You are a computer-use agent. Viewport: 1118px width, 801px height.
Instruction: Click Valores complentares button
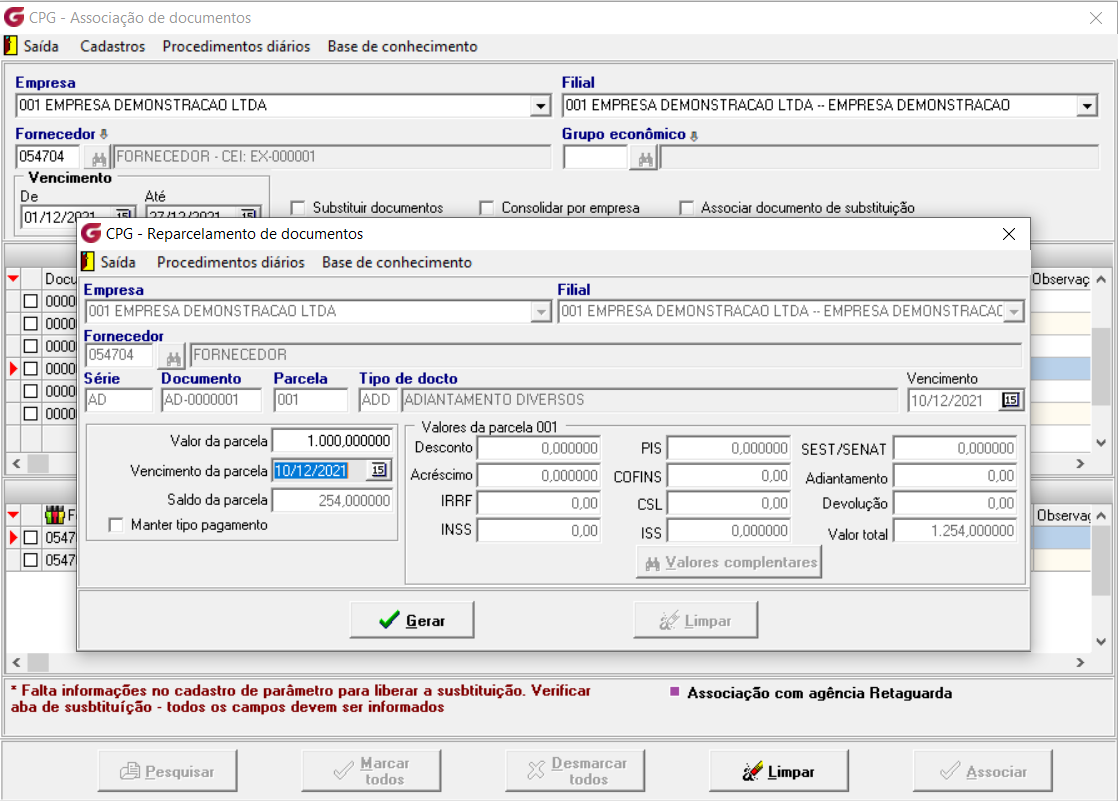point(729,562)
